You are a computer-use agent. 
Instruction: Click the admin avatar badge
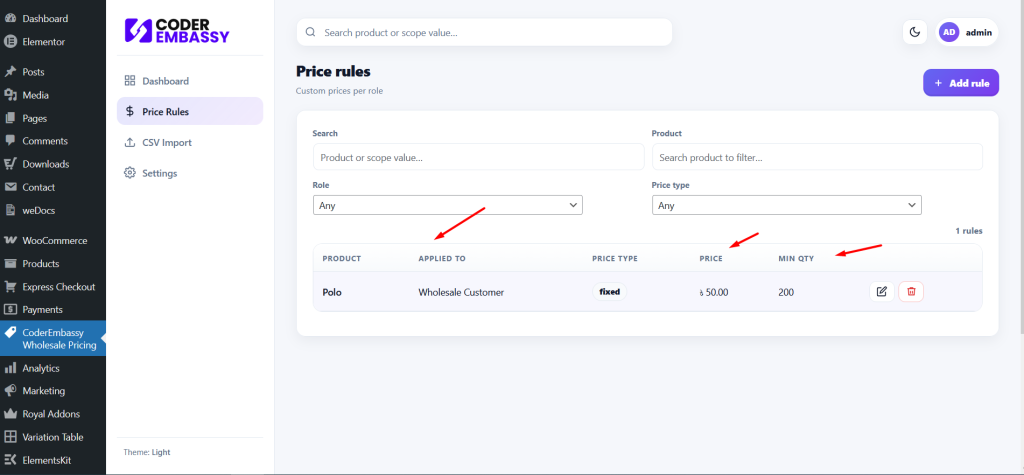tap(949, 32)
